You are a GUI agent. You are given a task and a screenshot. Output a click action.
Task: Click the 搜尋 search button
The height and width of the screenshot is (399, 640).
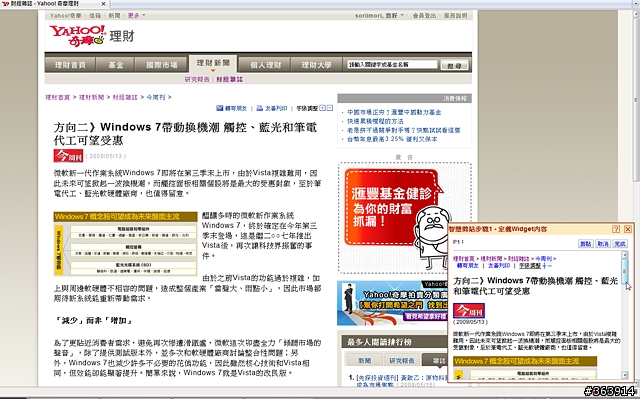coord(454,65)
